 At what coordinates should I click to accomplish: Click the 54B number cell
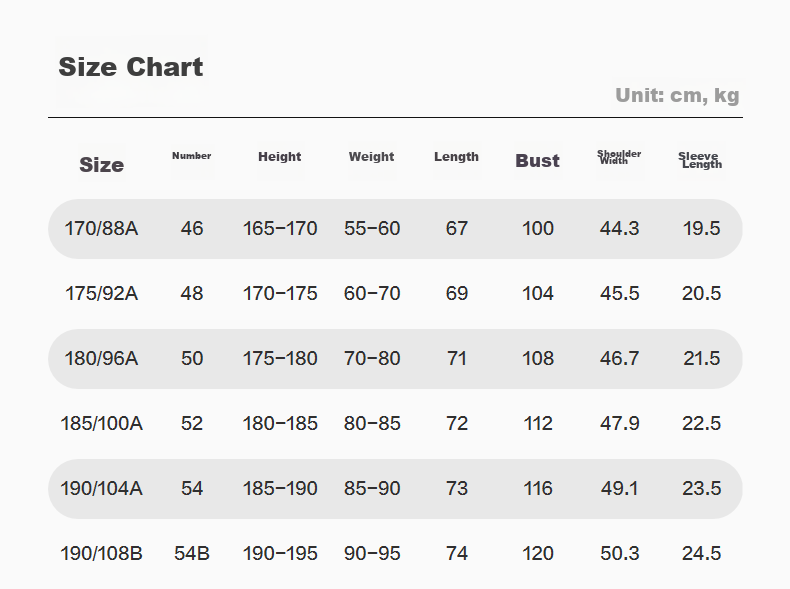[192, 554]
